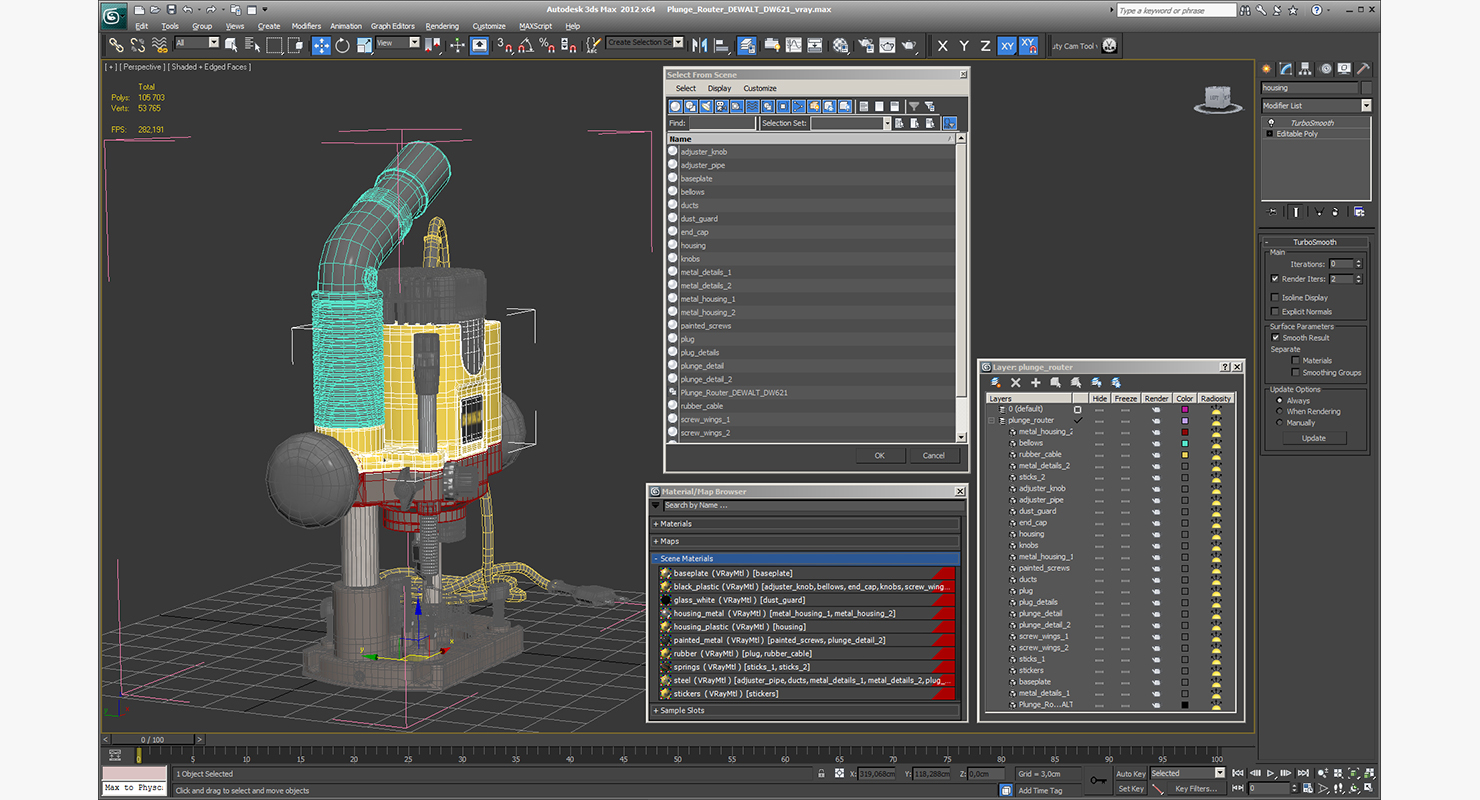This screenshot has height=800, width=1480.
Task: Open Modifier List dropdown
Action: [x=1316, y=105]
